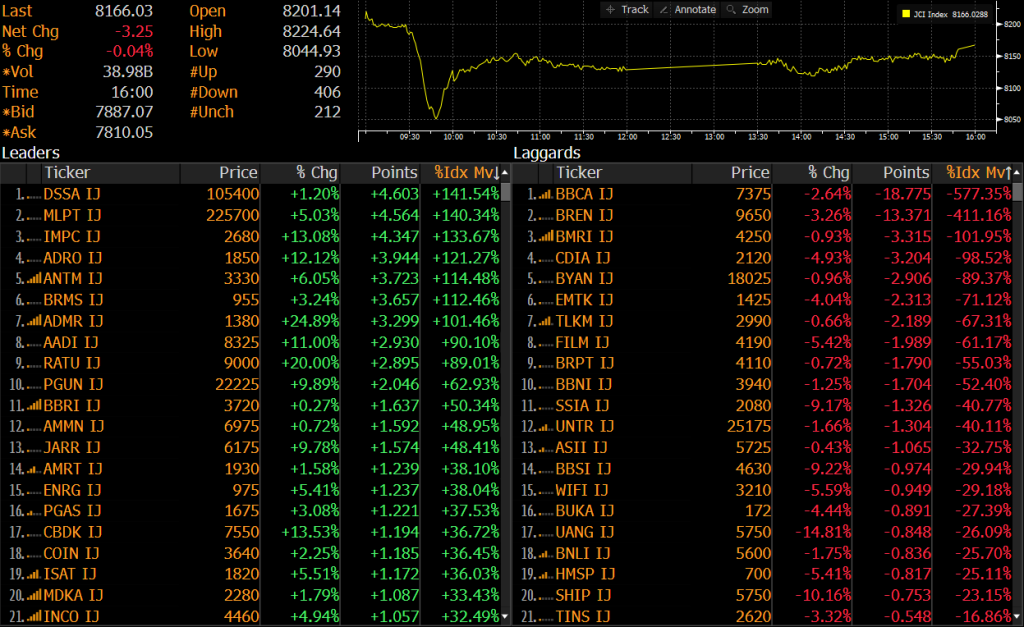Click the volume bars icon beside ANTM IJ
1024x627 pixels.
[33, 278]
